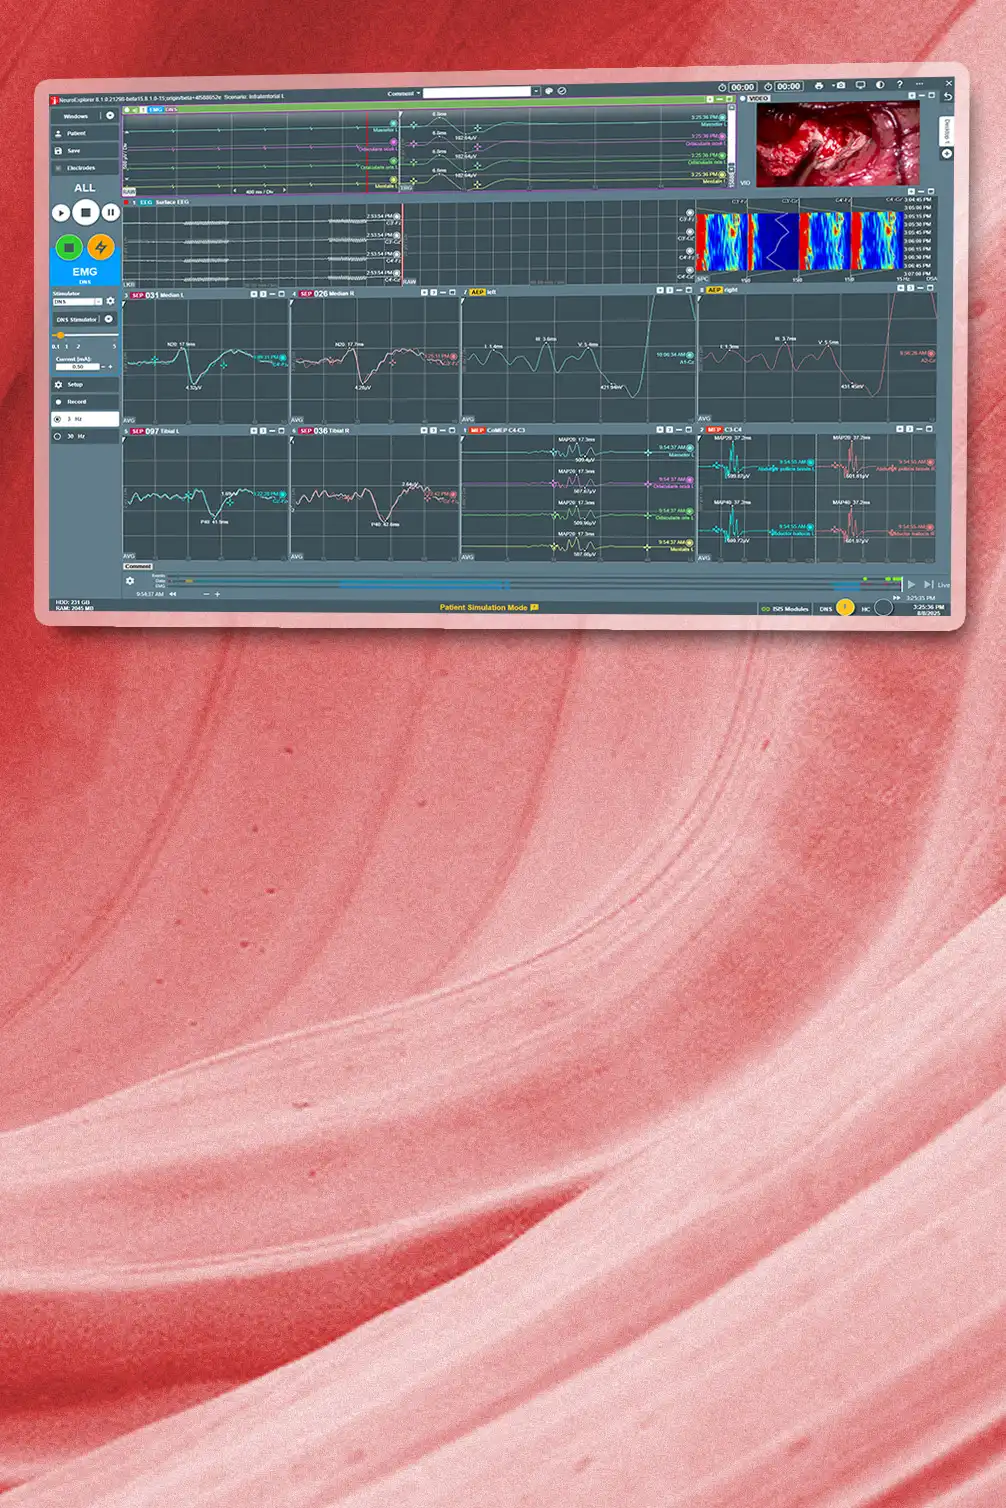1006x1508 pixels.
Task: Adjust the stimulator intensity slider
Action: tap(60, 335)
